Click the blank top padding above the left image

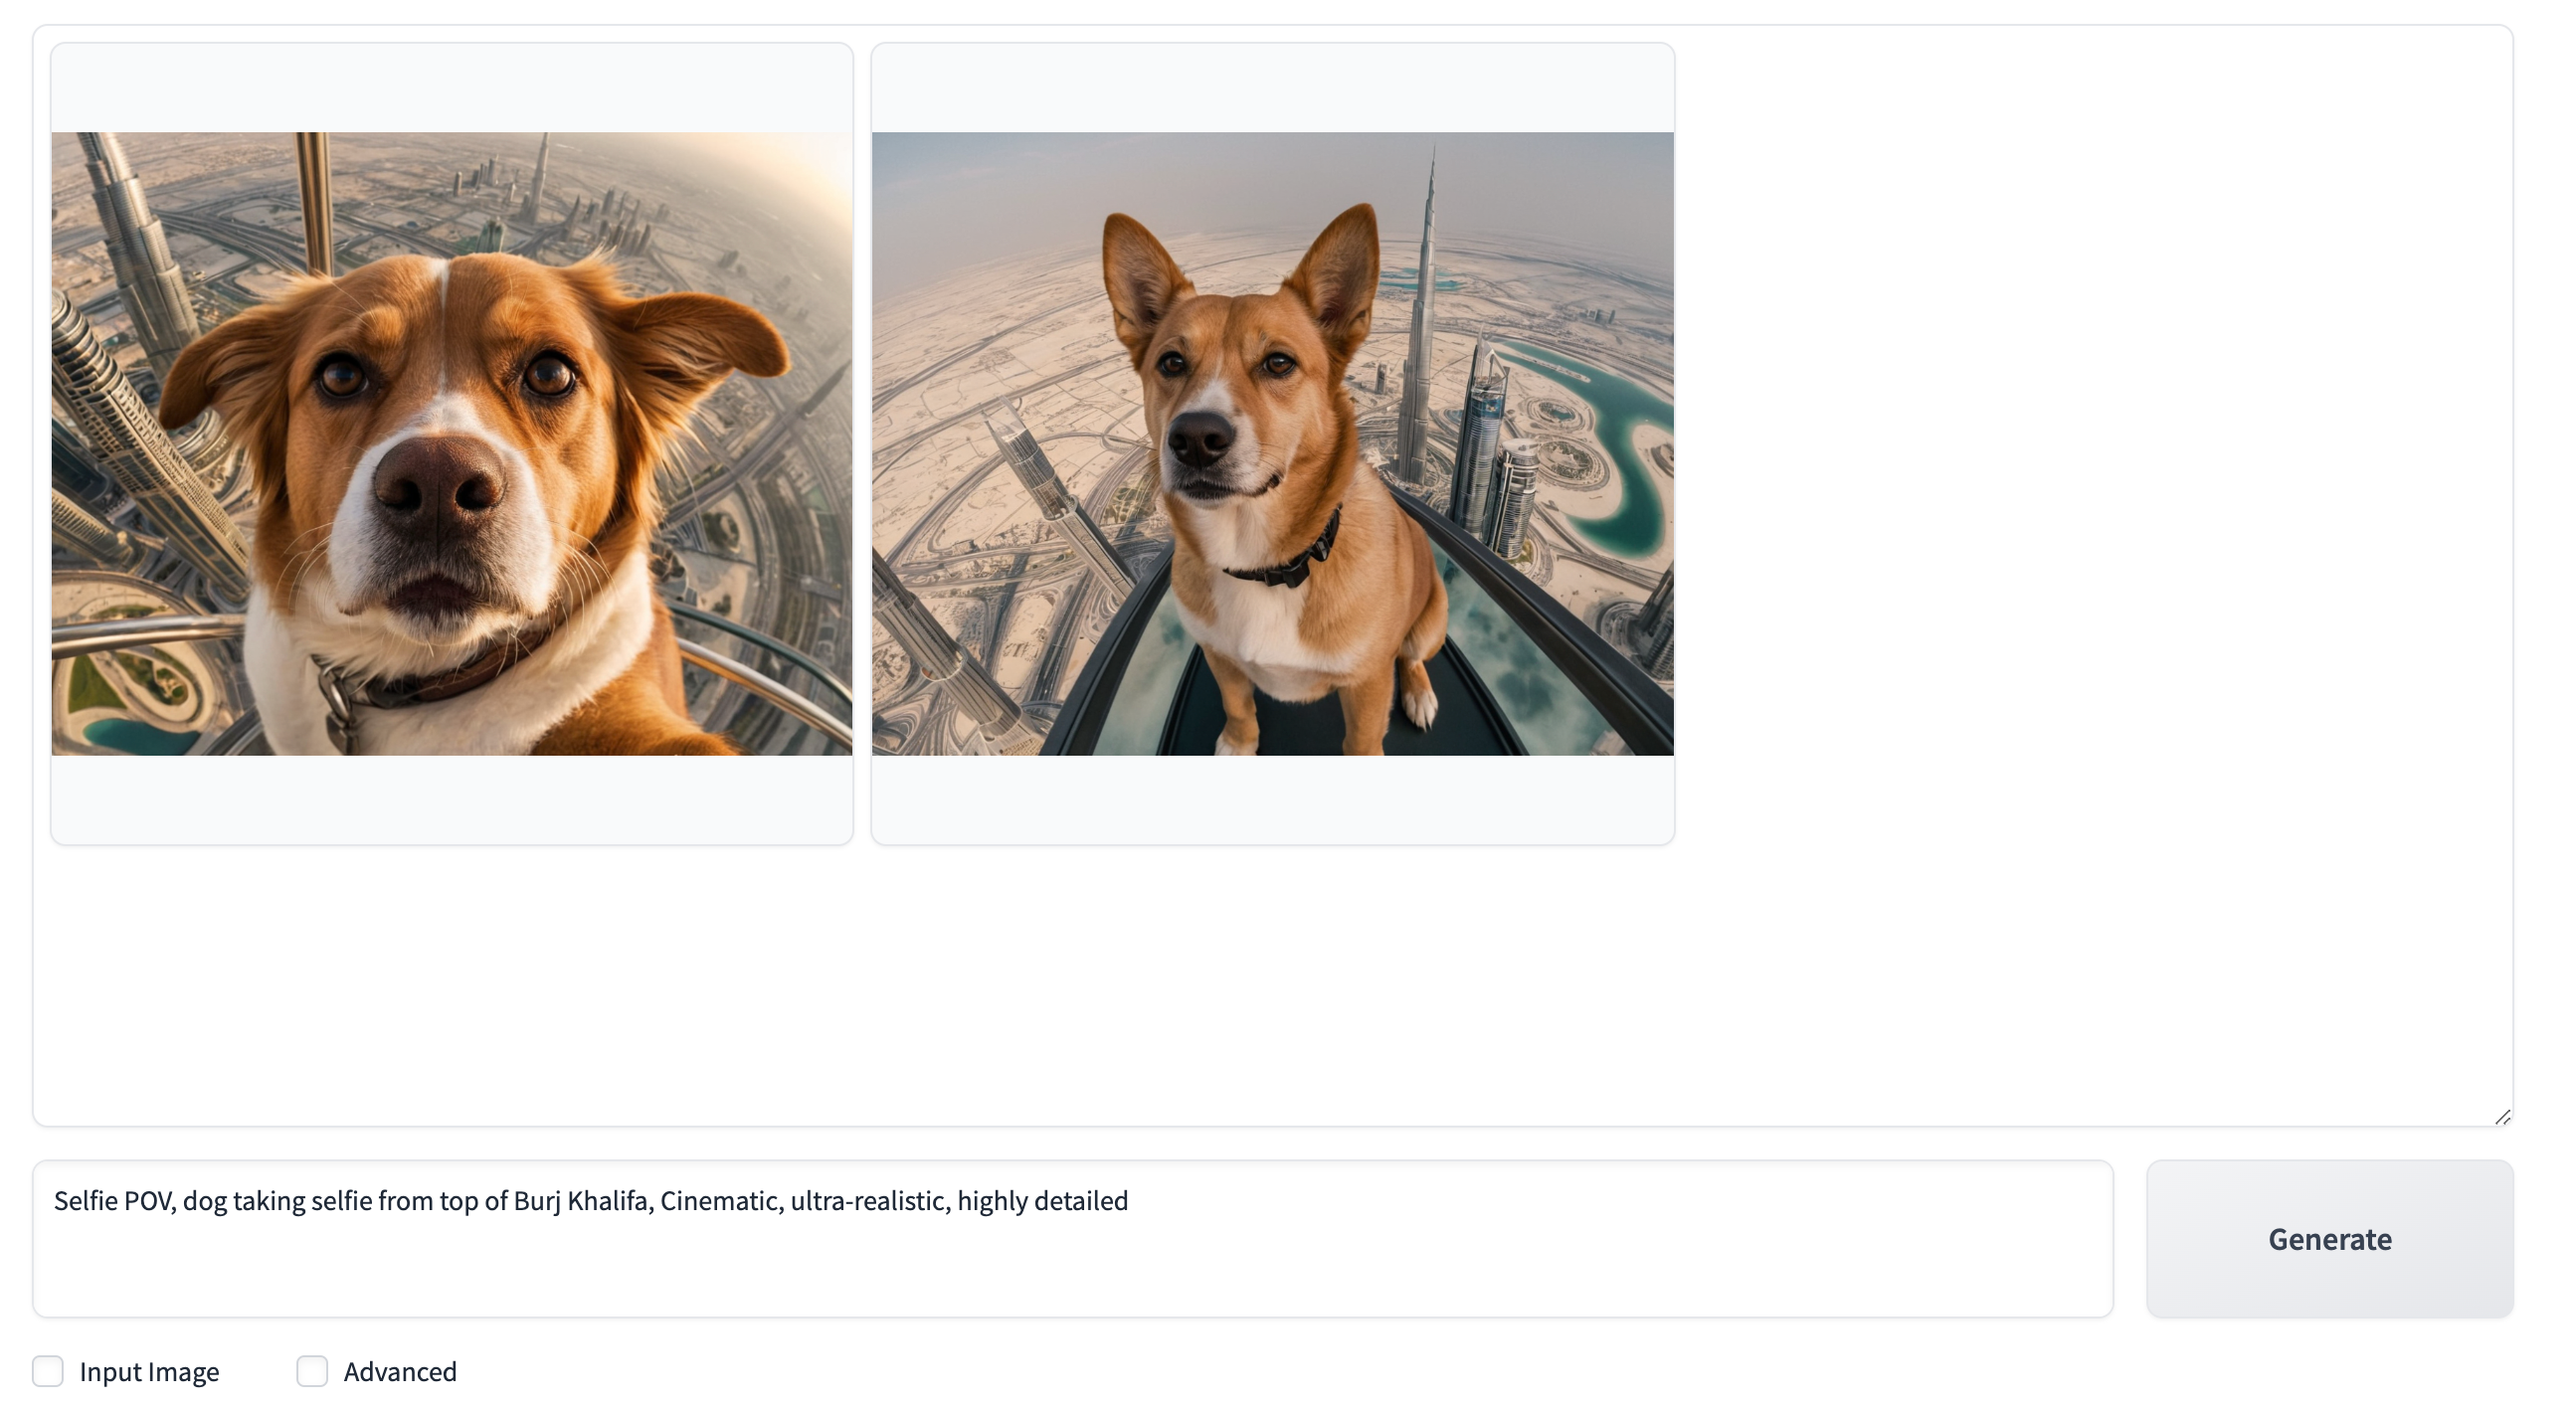tap(452, 88)
